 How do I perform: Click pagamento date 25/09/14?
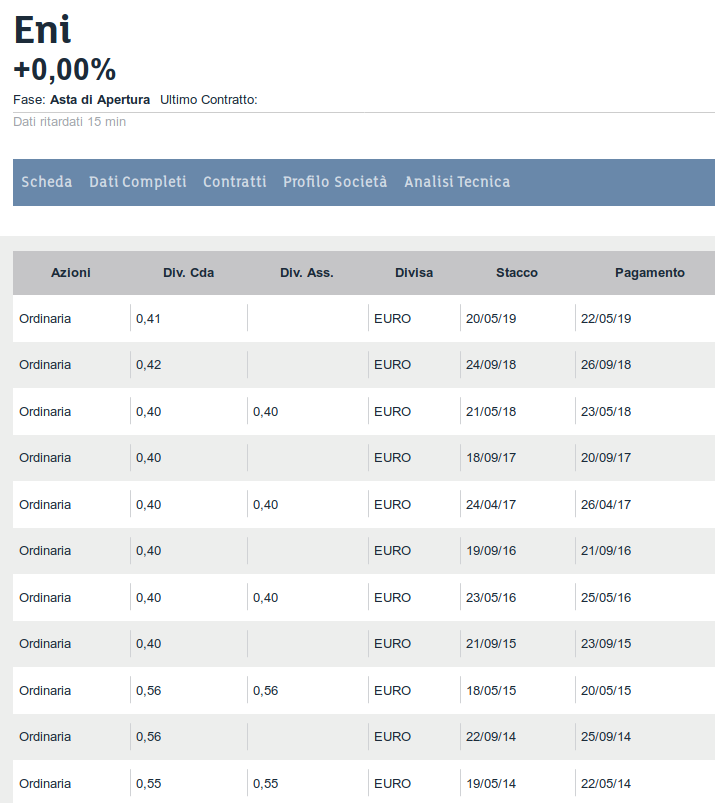(x=606, y=737)
